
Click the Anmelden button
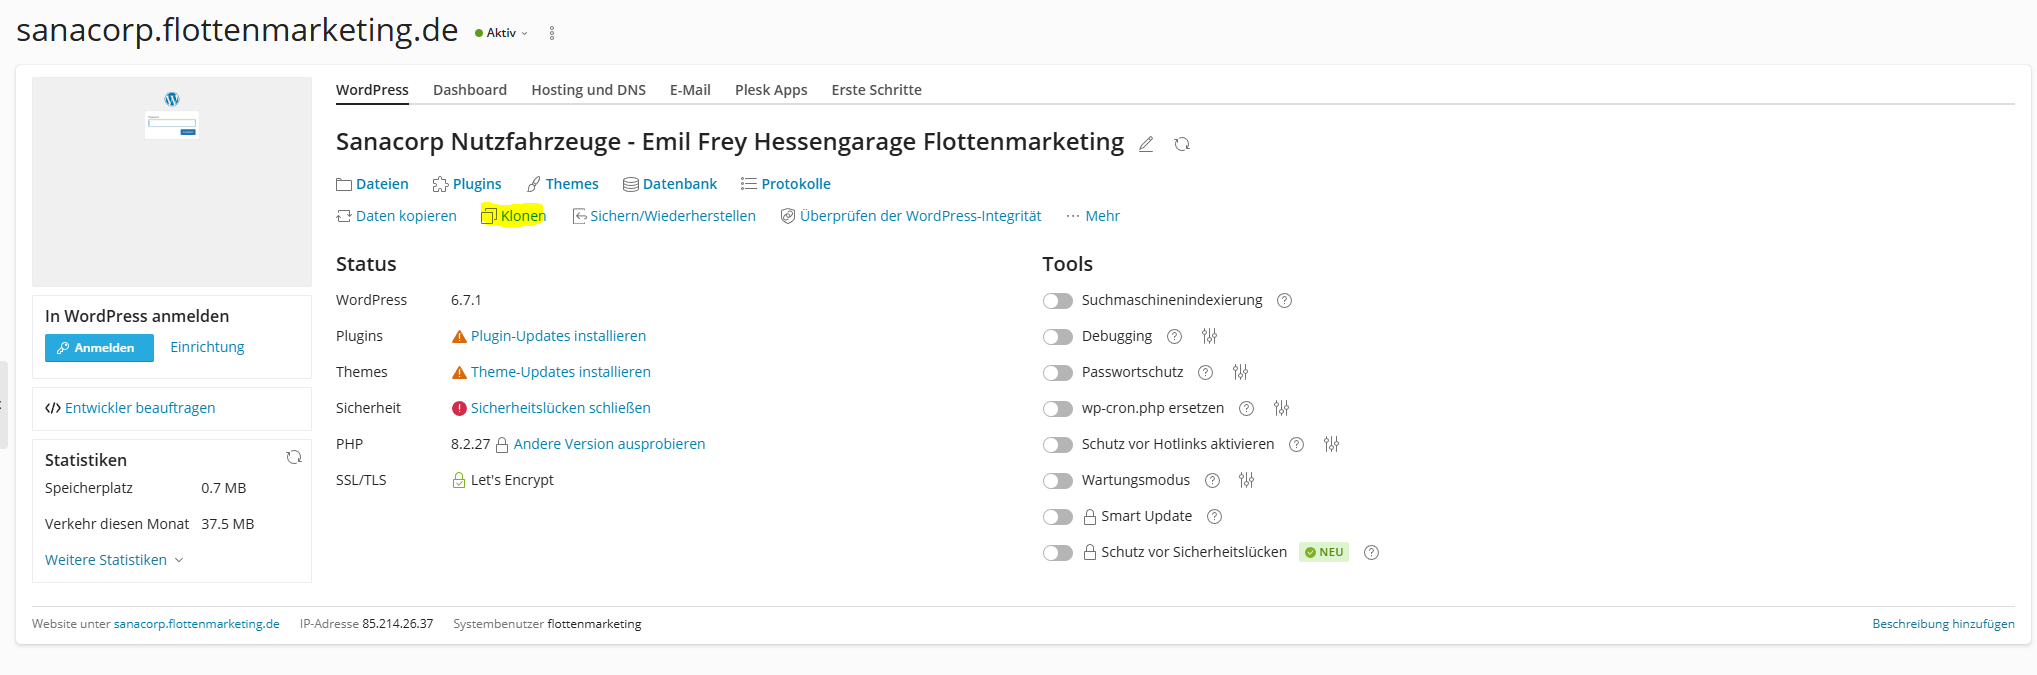[99, 348]
